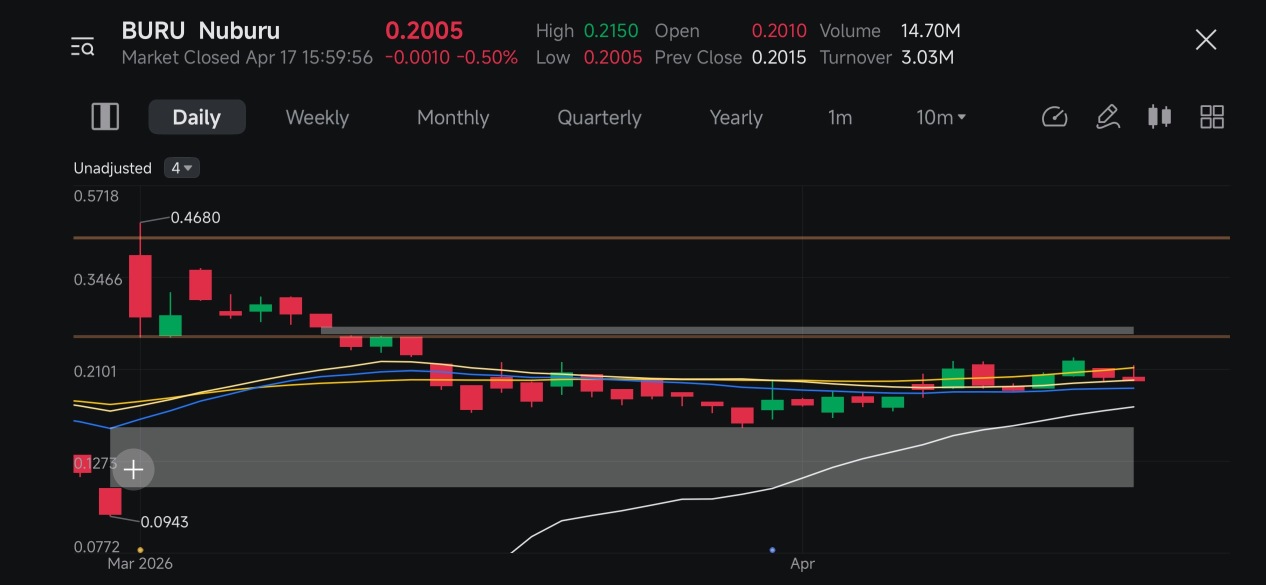1266x585 pixels.
Task: Toggle the split panel layout icon
Action: [105, 117]
